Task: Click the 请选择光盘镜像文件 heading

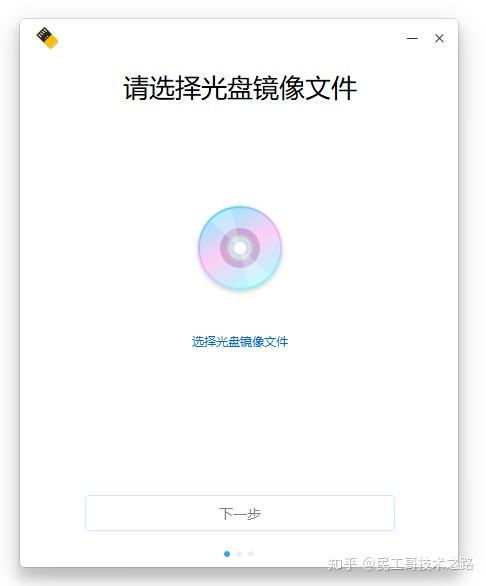Action: (240, 88)
